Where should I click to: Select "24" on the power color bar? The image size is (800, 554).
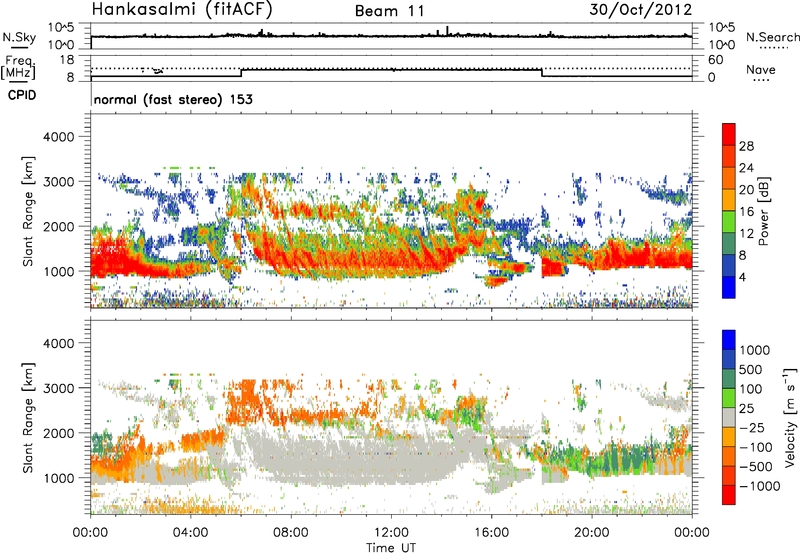click(x=746, y=168)
